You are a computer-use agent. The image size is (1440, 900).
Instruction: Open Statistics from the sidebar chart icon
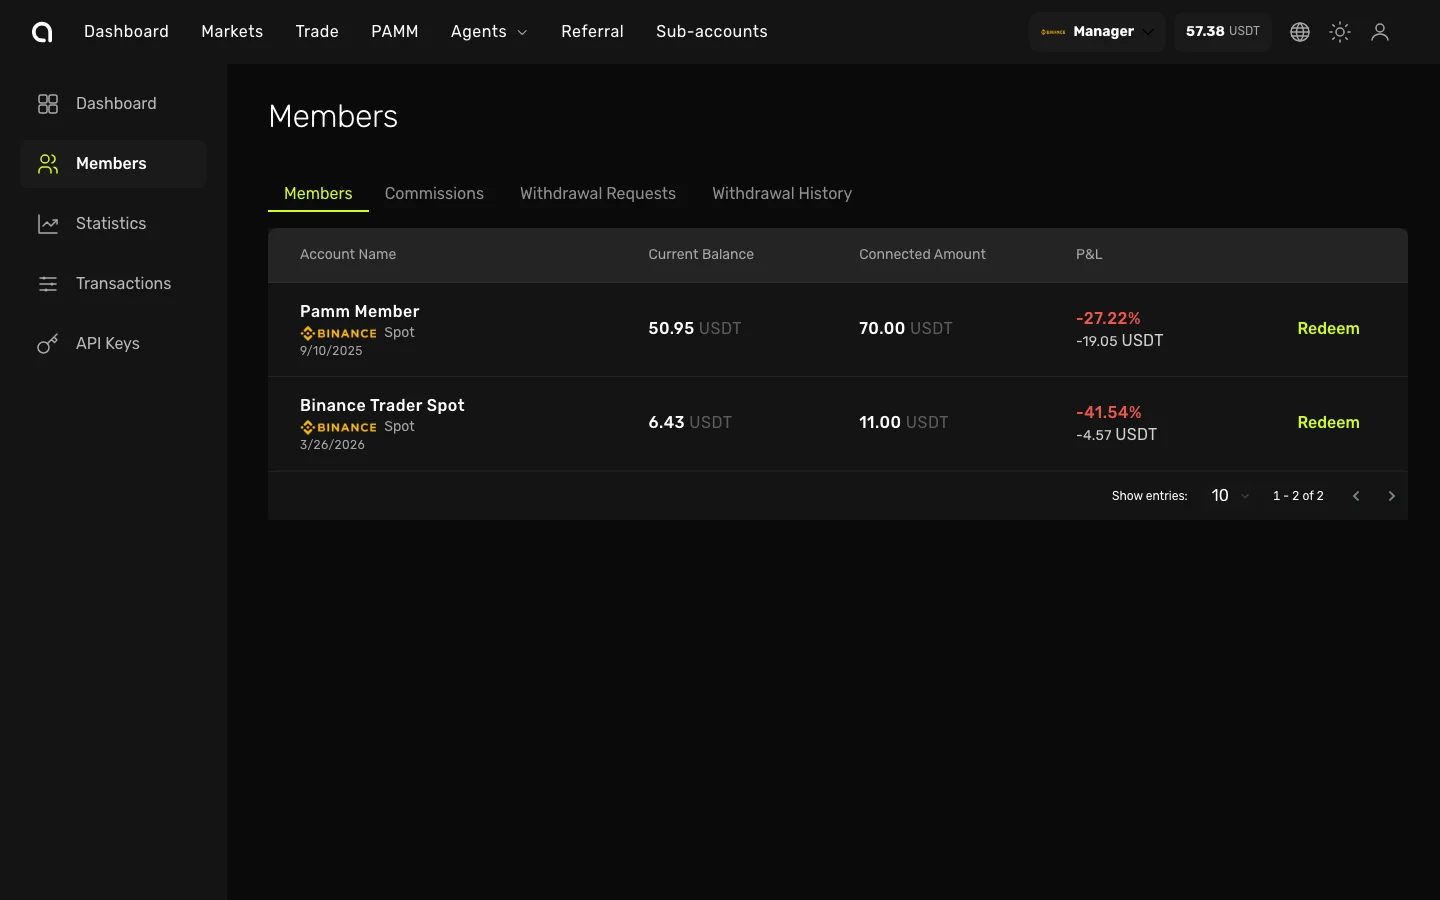click(48, 224)
